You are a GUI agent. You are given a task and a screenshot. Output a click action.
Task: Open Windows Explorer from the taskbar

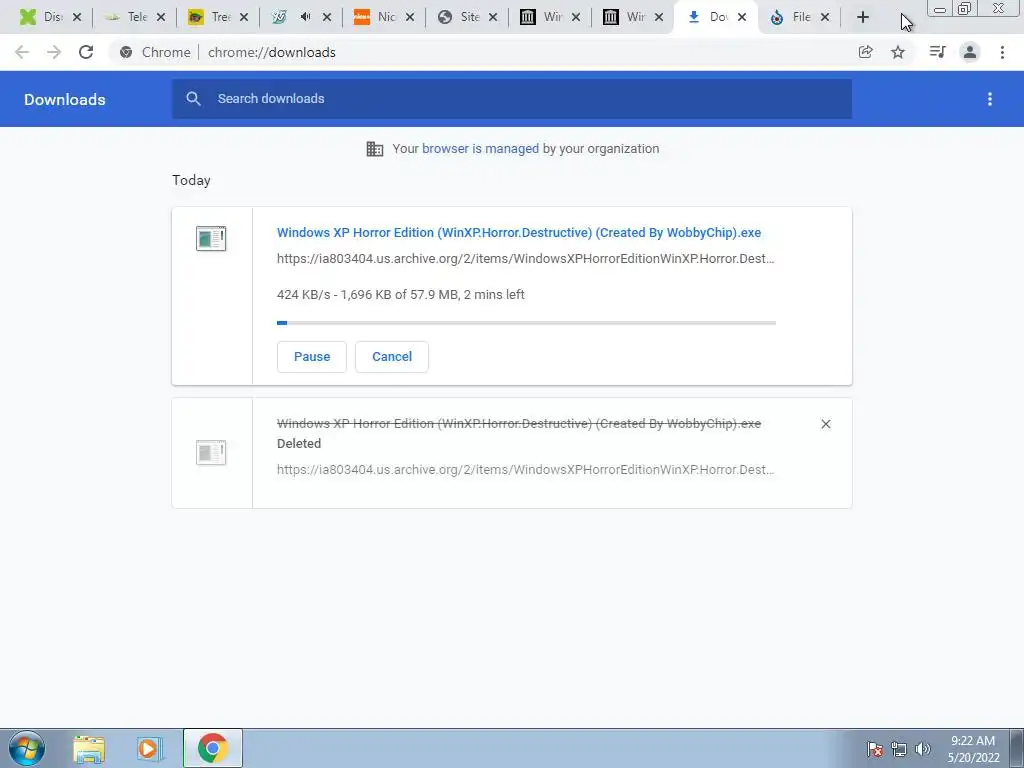tap(89, 748)
